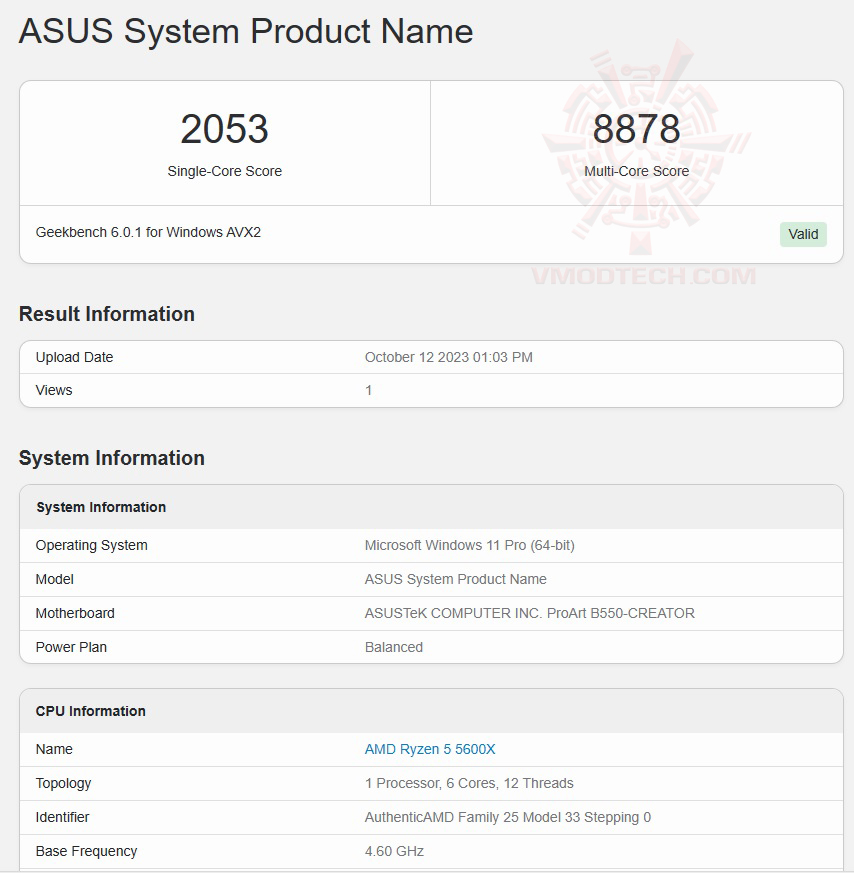Image resolution: width=854 pixels, height=873 pixels.
Task: Click the large System Information section heading
Action: point(112,458)
